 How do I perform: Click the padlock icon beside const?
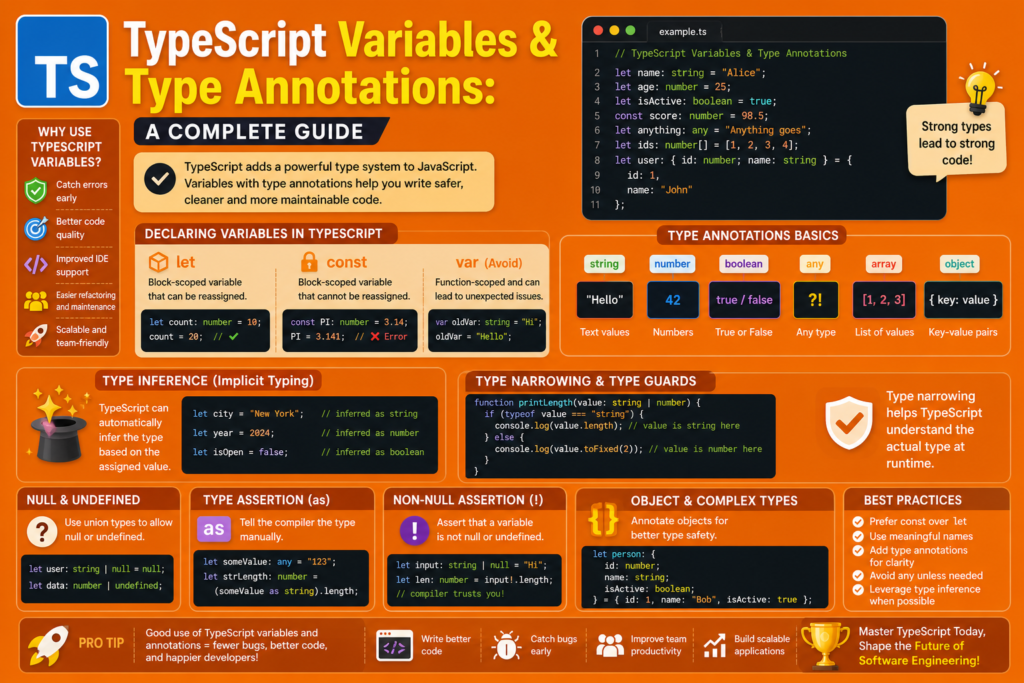(x=309, y=262)
